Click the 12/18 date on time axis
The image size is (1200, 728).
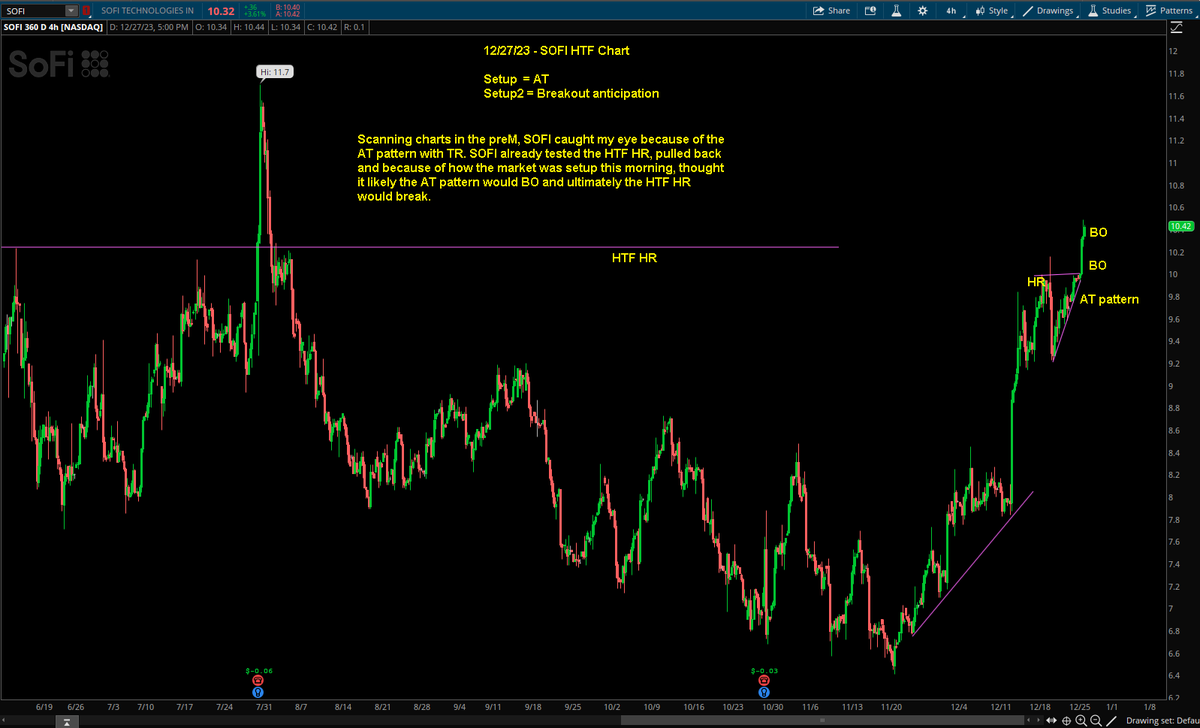pyautogui.click(x=1041, y=705)
